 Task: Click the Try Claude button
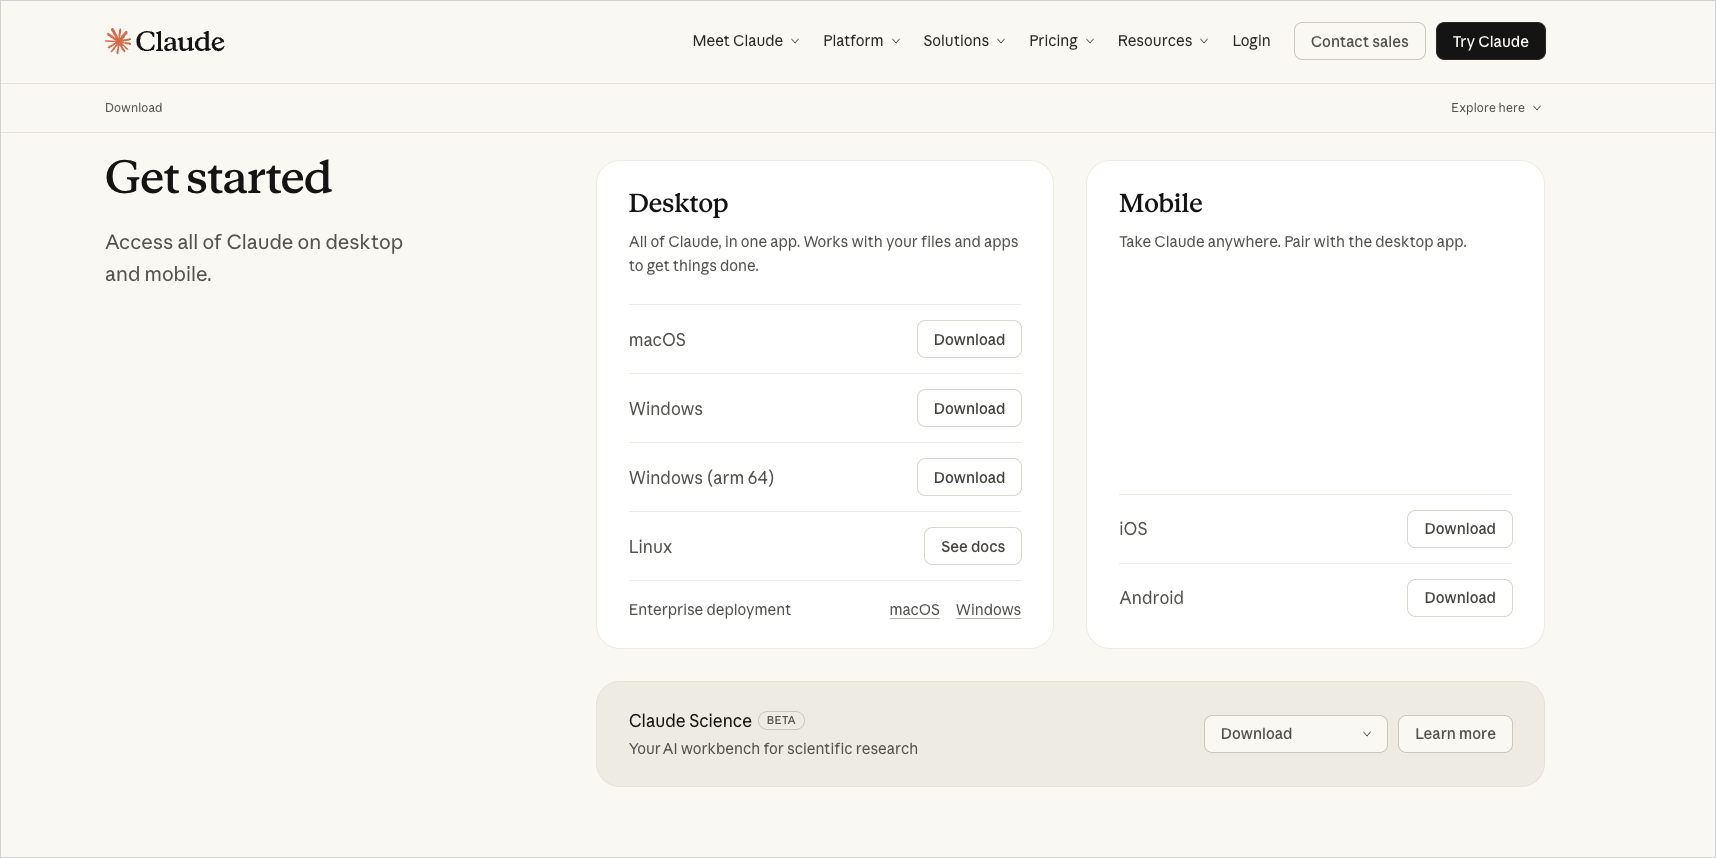point(1490,41)
